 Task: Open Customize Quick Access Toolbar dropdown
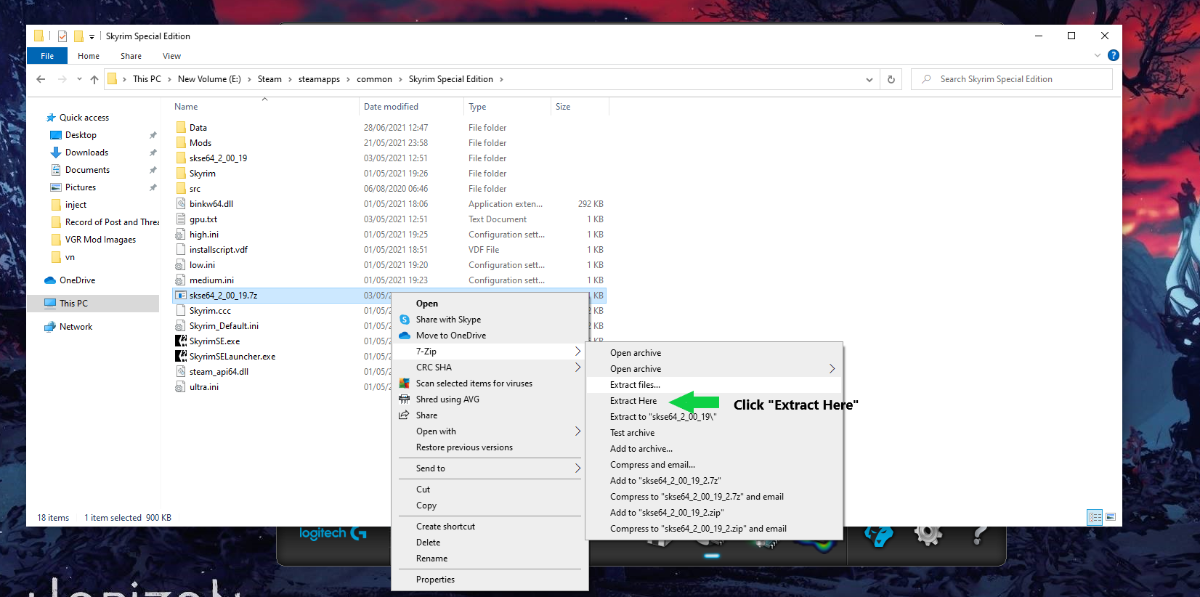(x=92, y=36)
